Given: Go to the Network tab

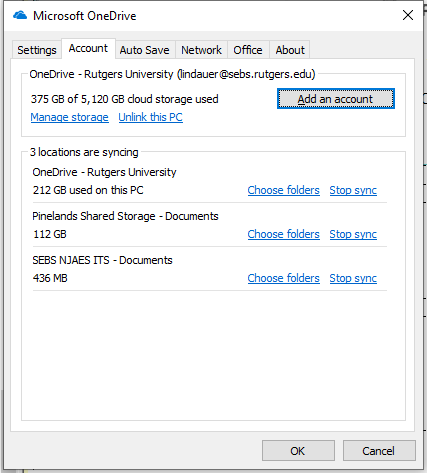Looking at the screenshot, I should coord(201,50).
